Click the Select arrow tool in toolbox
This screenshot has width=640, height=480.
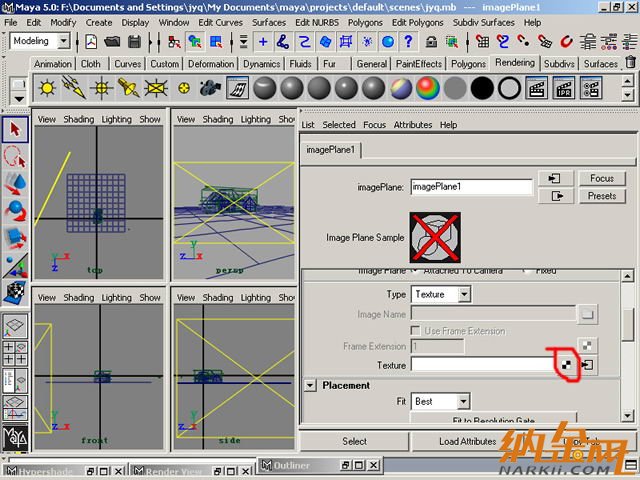click(14, 129)
